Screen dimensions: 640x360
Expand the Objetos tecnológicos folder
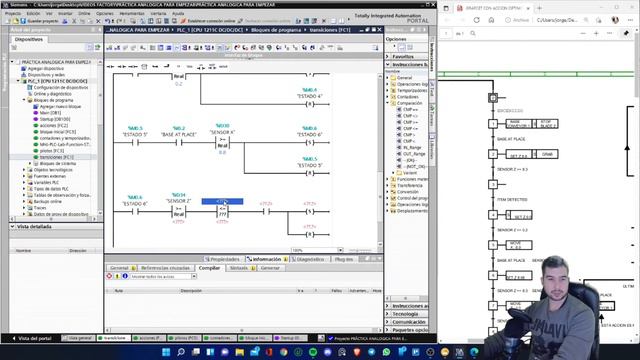coord(24,170)
